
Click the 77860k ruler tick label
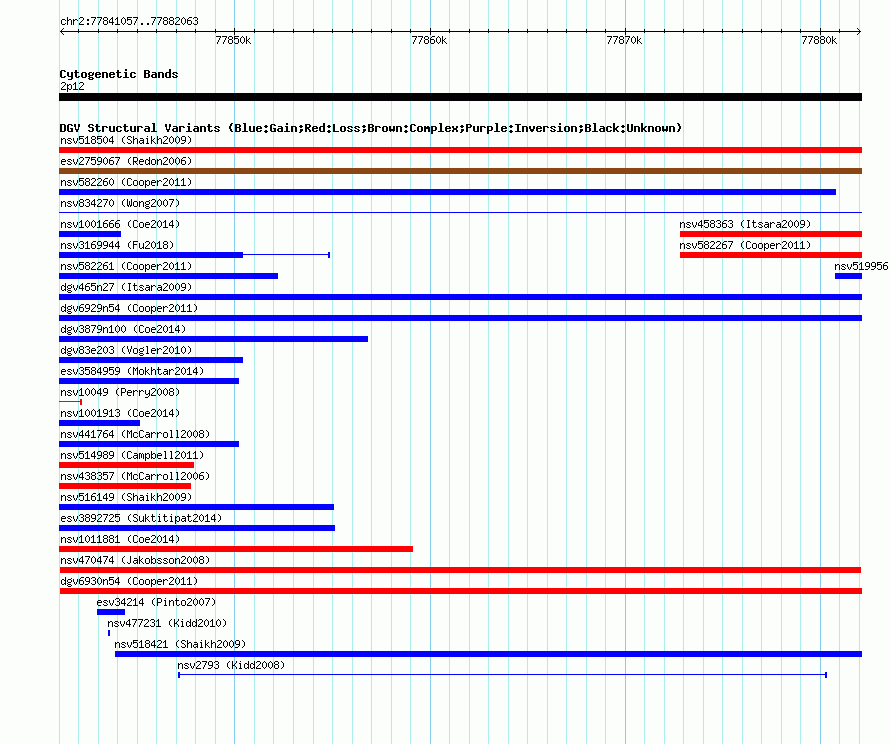(x=429, y=40)
